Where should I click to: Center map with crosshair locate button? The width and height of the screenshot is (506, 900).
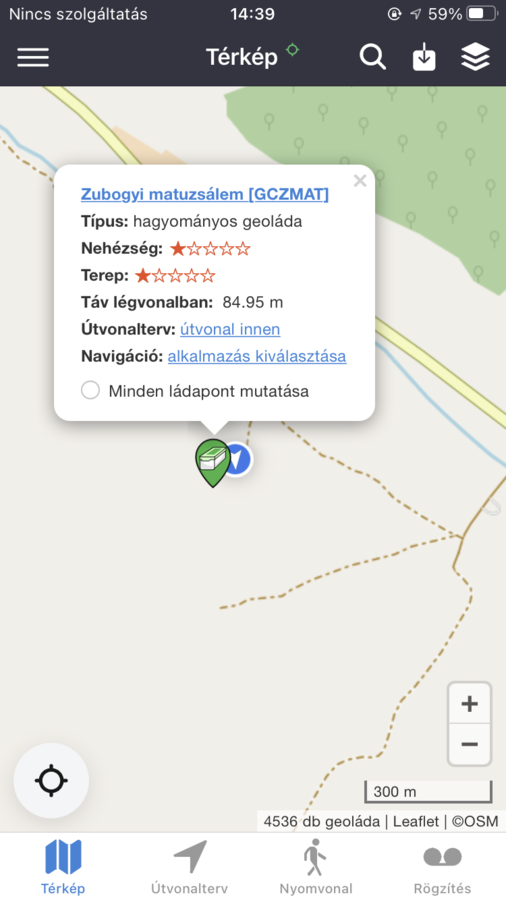tap(51, 780)
